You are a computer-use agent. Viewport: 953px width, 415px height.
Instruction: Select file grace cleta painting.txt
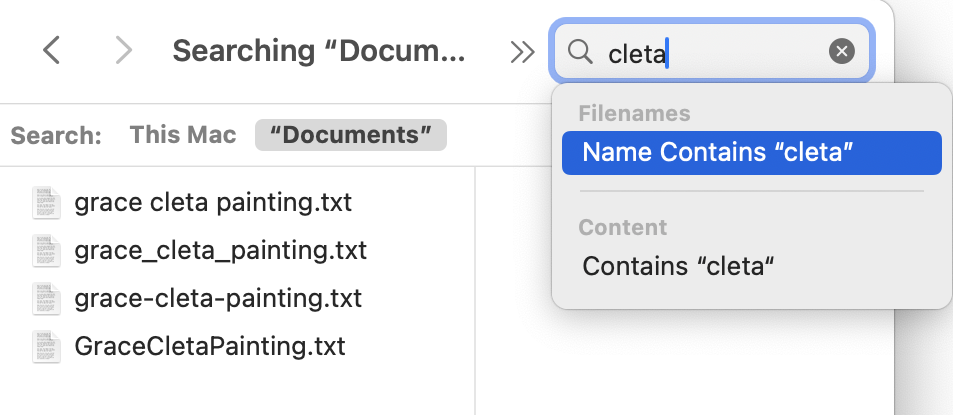[213, 202]
